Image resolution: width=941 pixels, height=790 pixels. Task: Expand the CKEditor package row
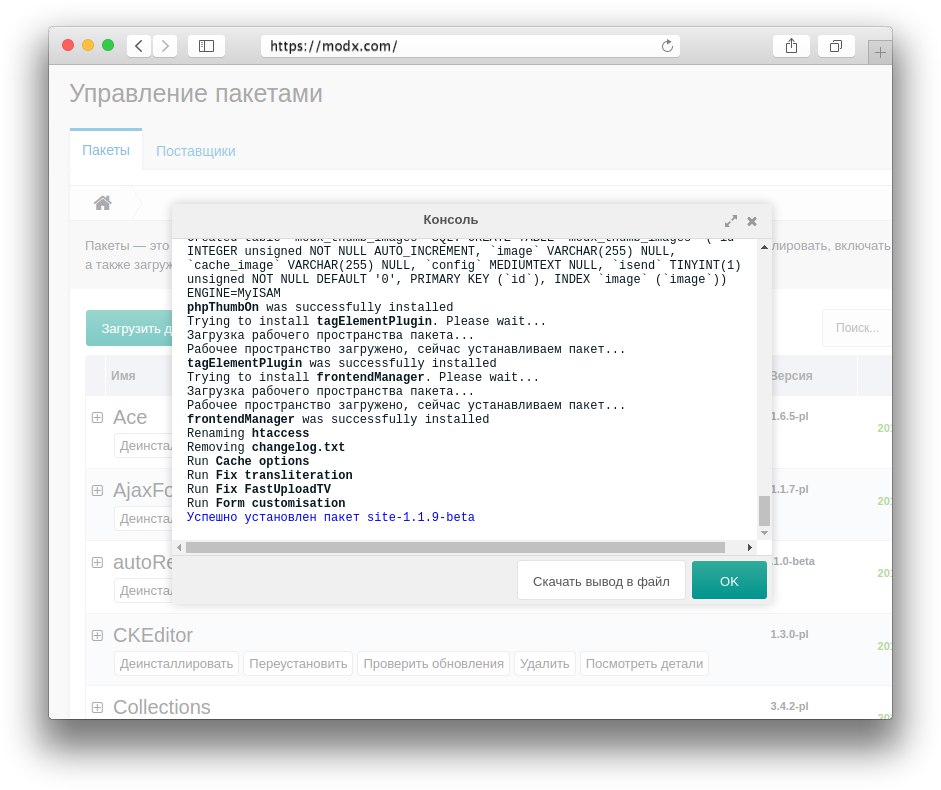97,635
